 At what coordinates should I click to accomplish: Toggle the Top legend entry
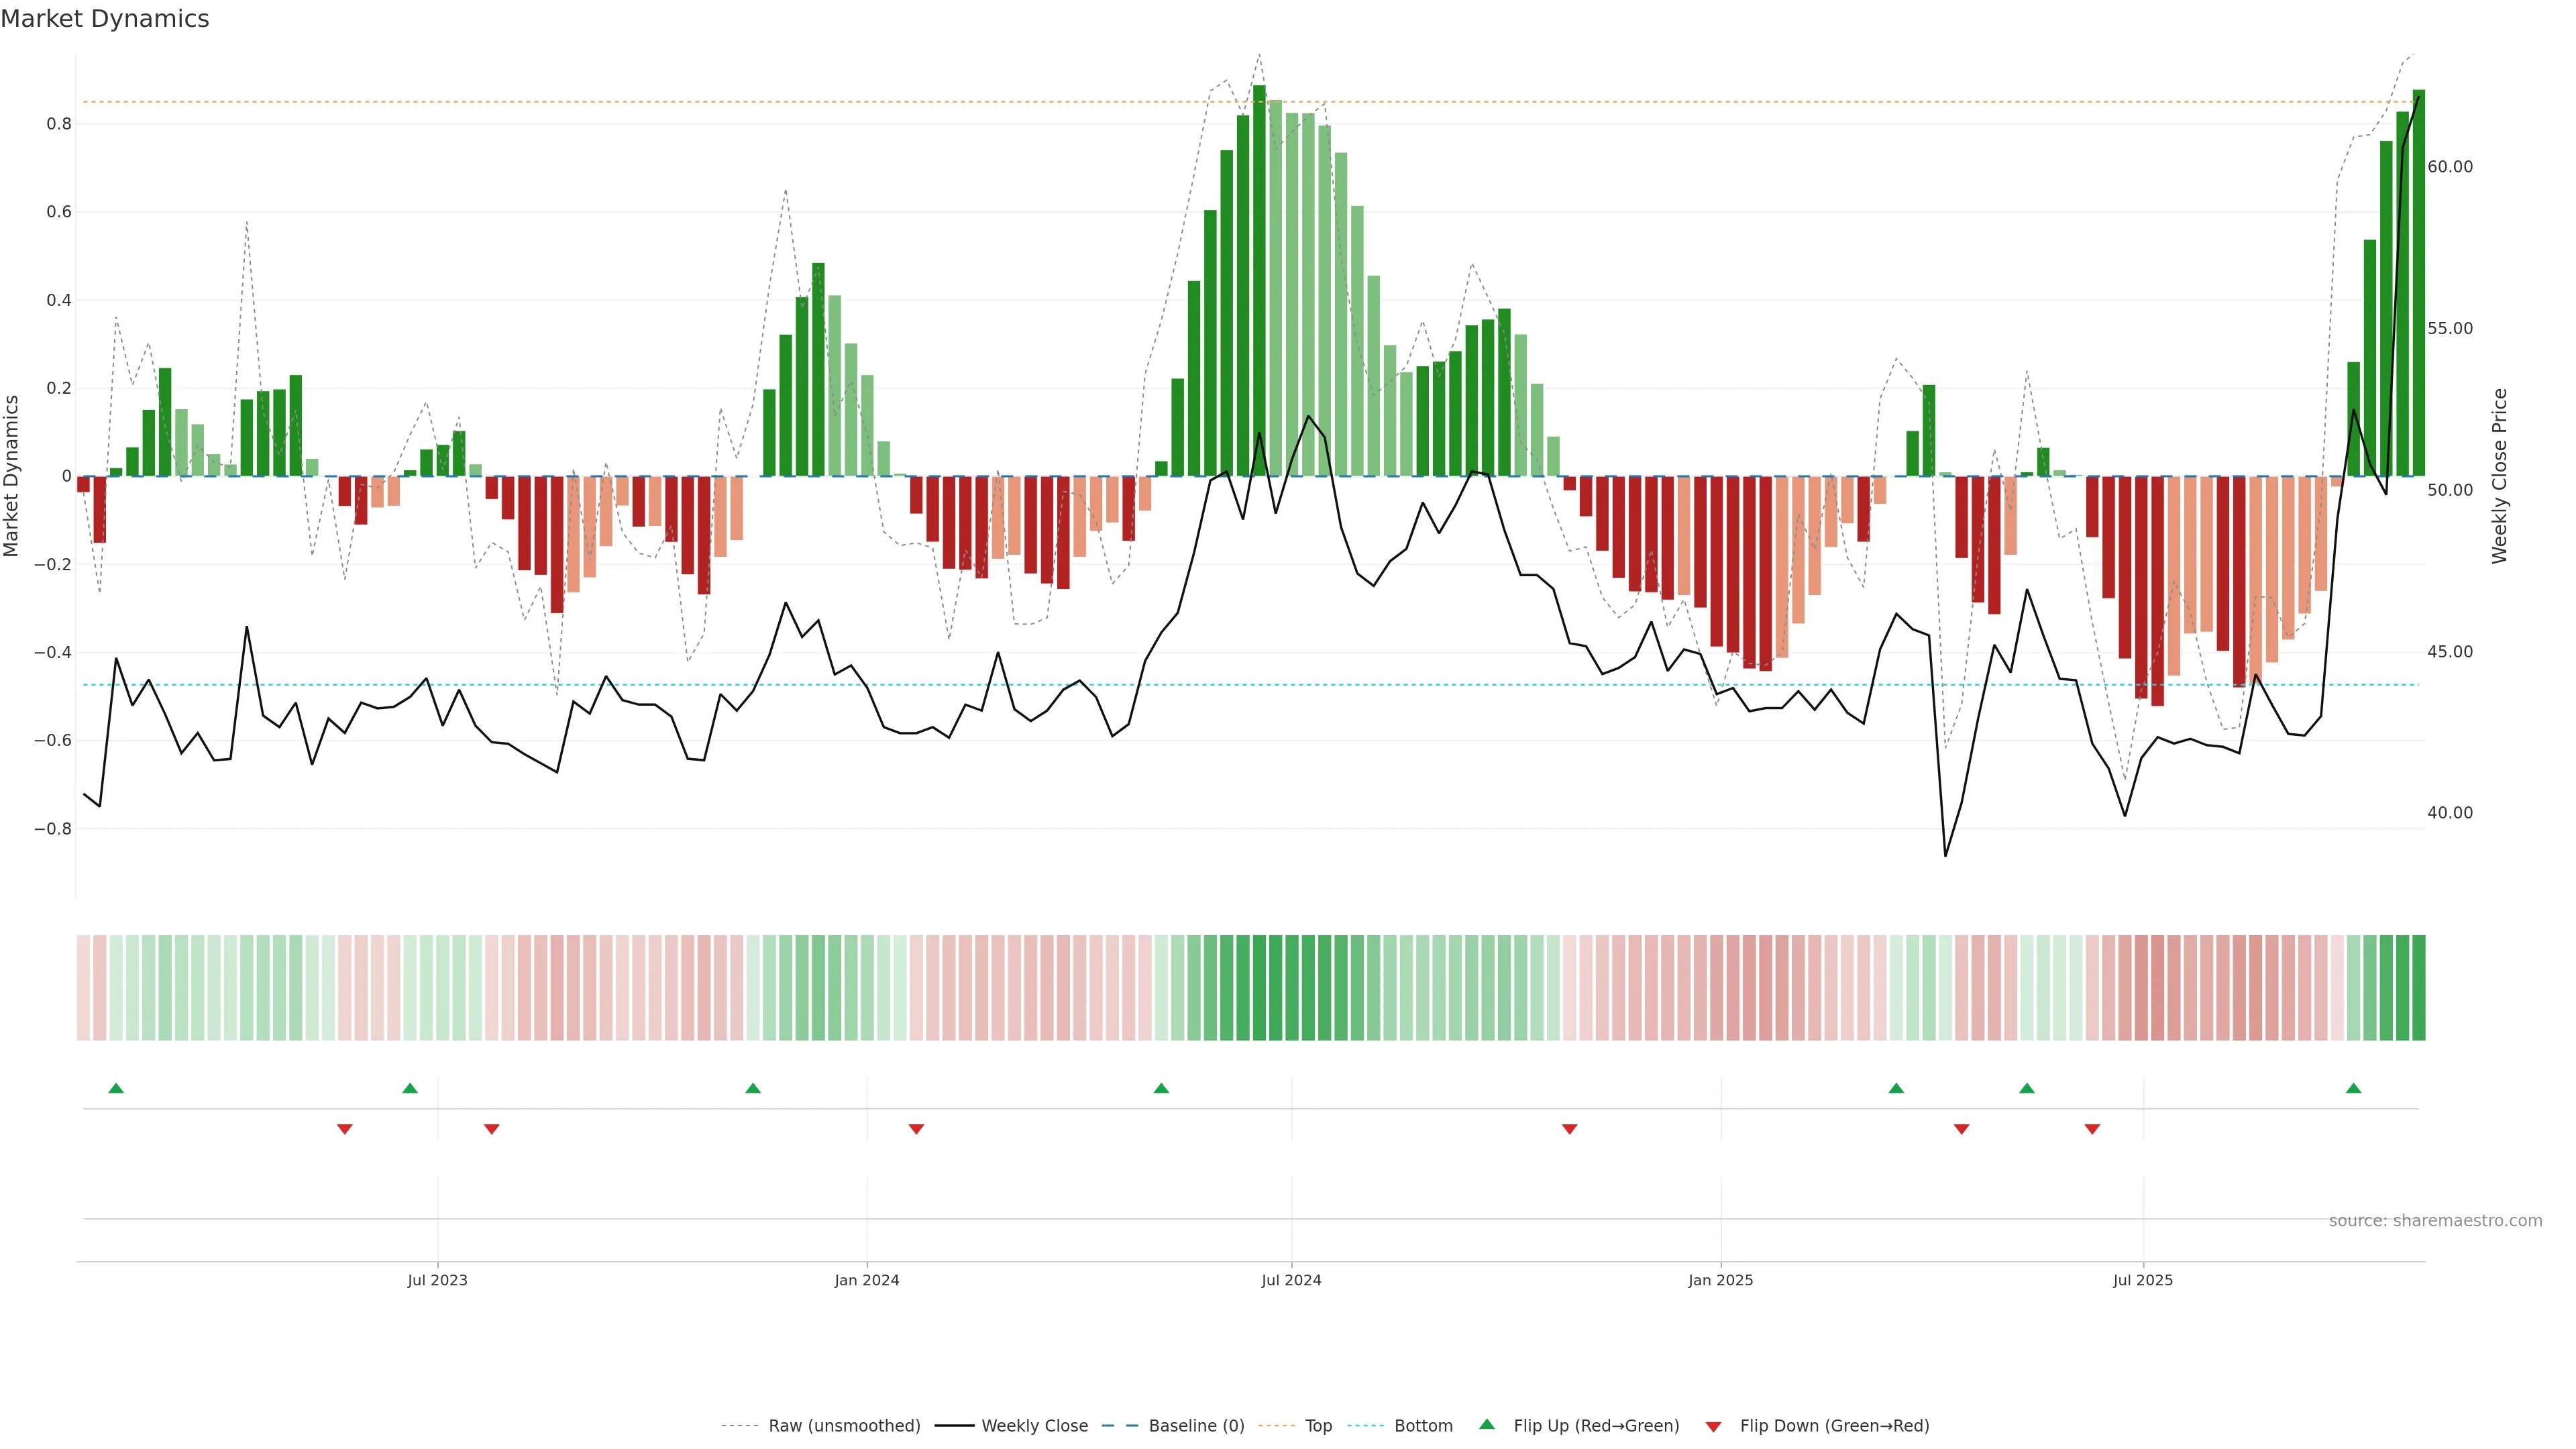tap(1318, 1426)
